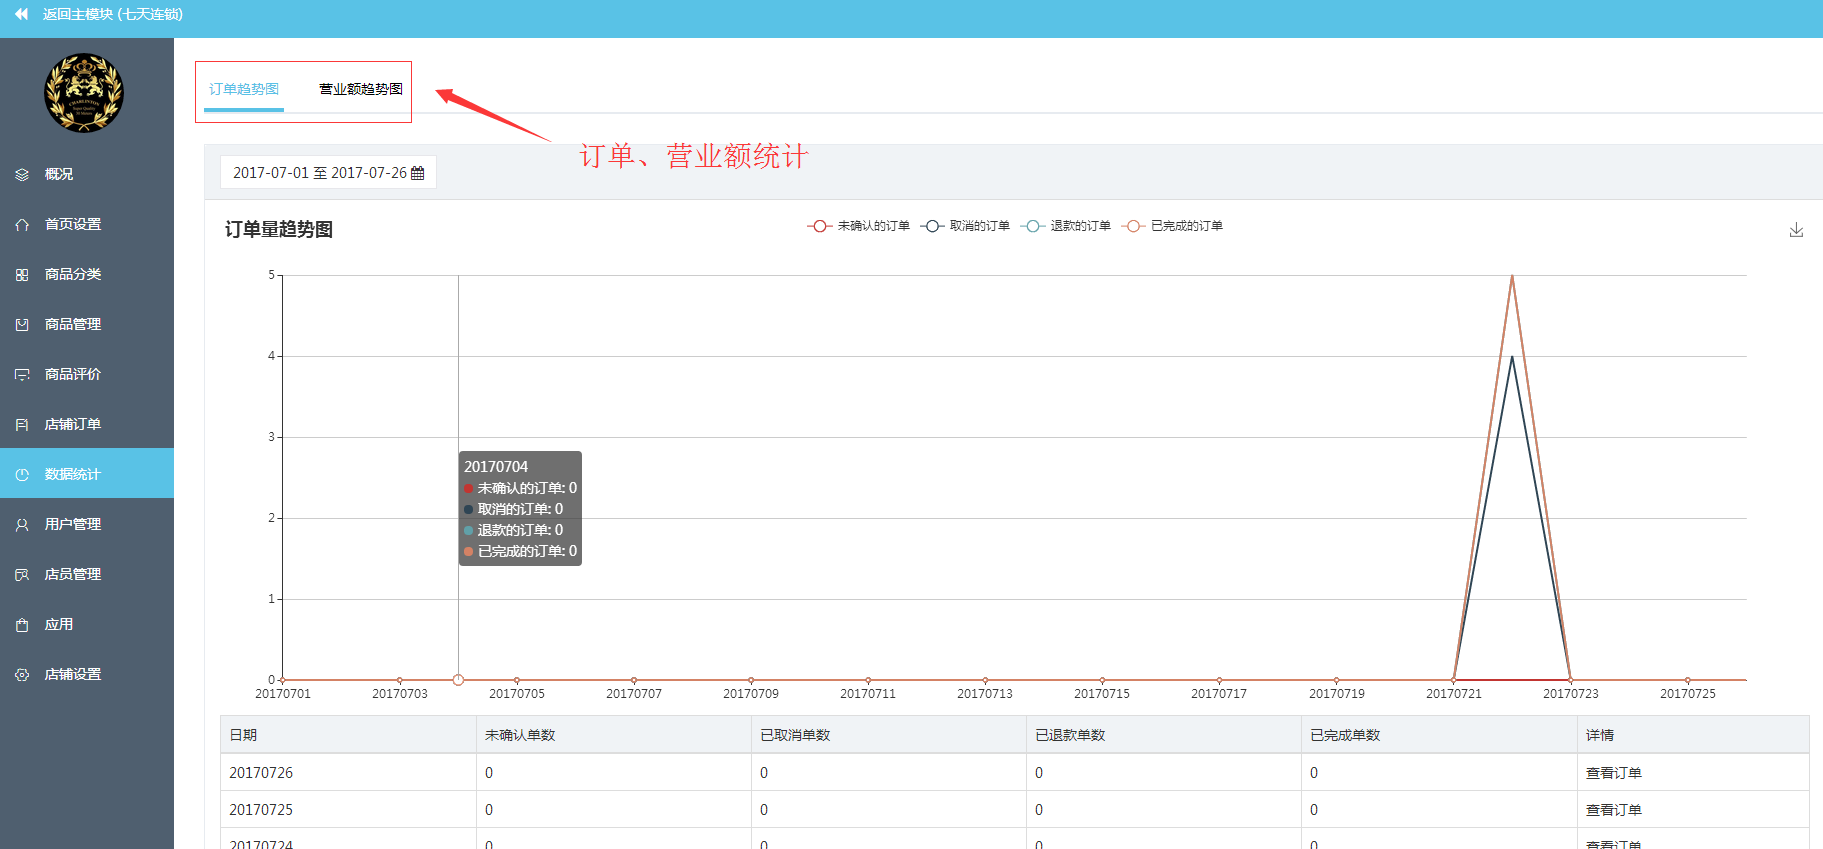
Task: Toggle 退款的订单 legend series
Action: coord(1066,226)
